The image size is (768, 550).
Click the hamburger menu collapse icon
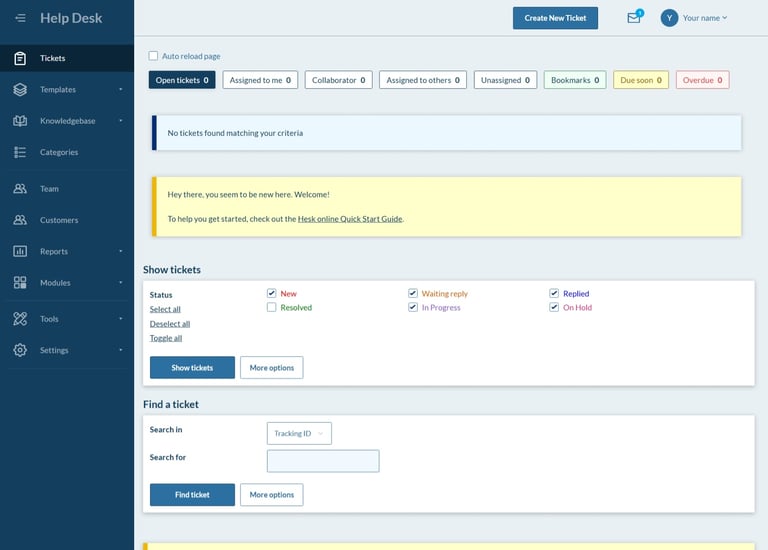tap(20, 18)
